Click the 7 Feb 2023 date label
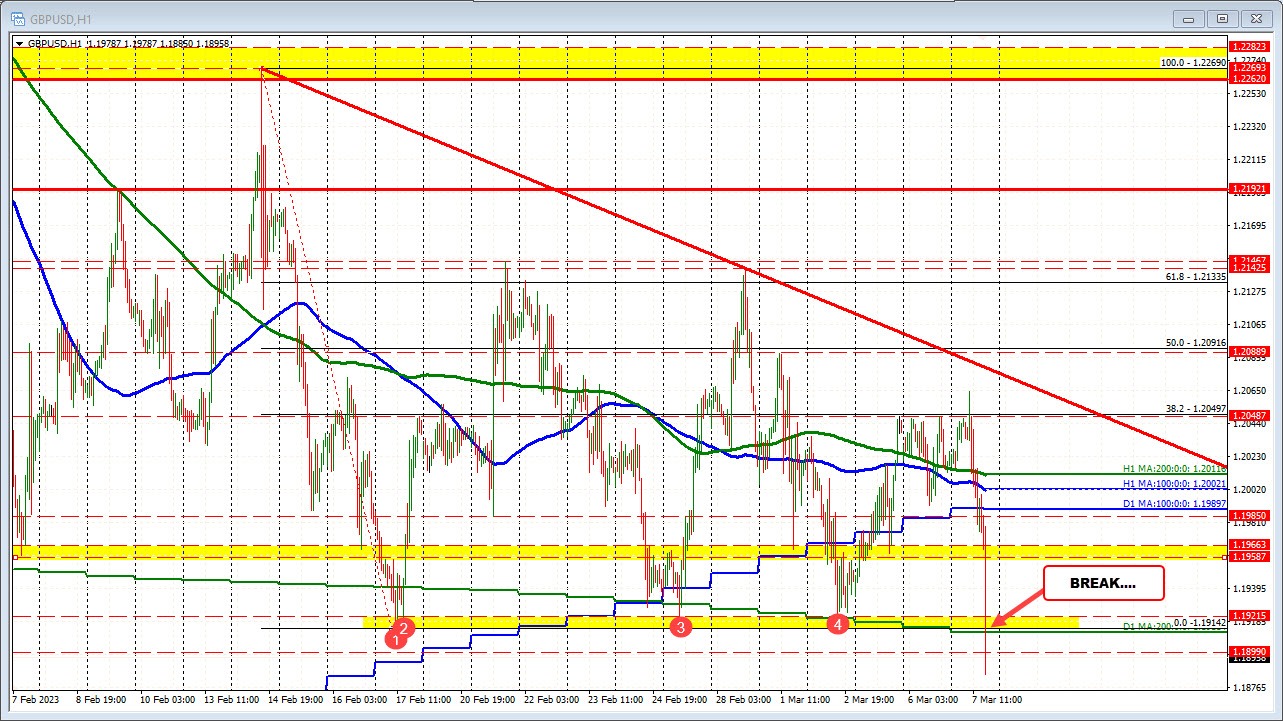The height and width of the screenshot is (721, 1283). [x=36, y=699]
